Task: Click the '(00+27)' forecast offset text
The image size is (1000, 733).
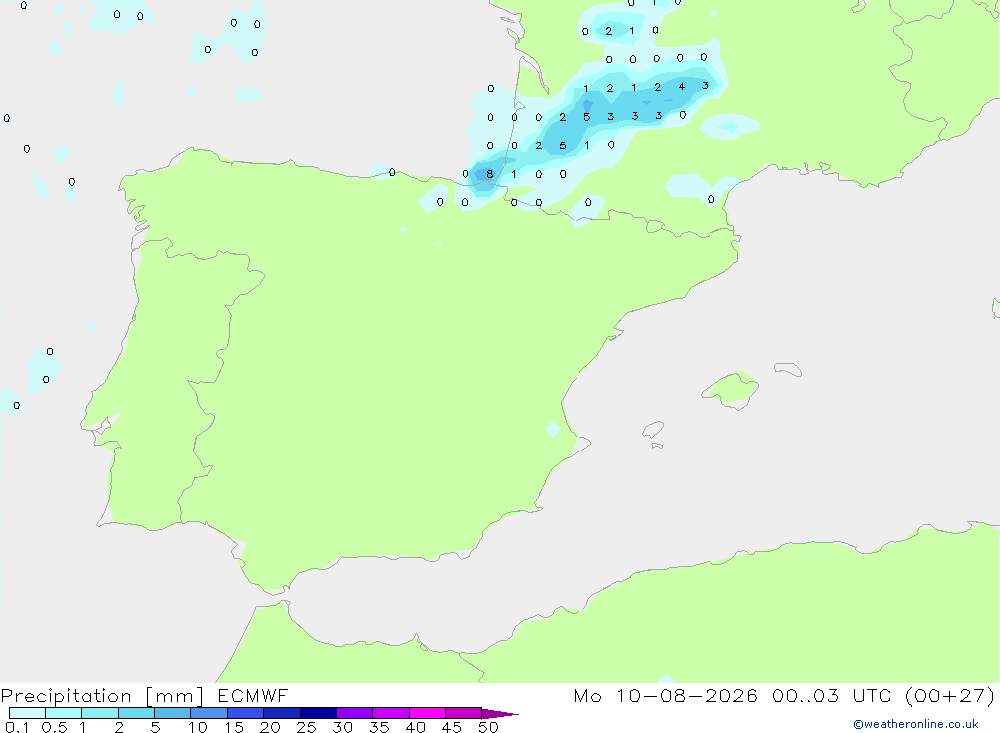Action: (x=950, y=695)
